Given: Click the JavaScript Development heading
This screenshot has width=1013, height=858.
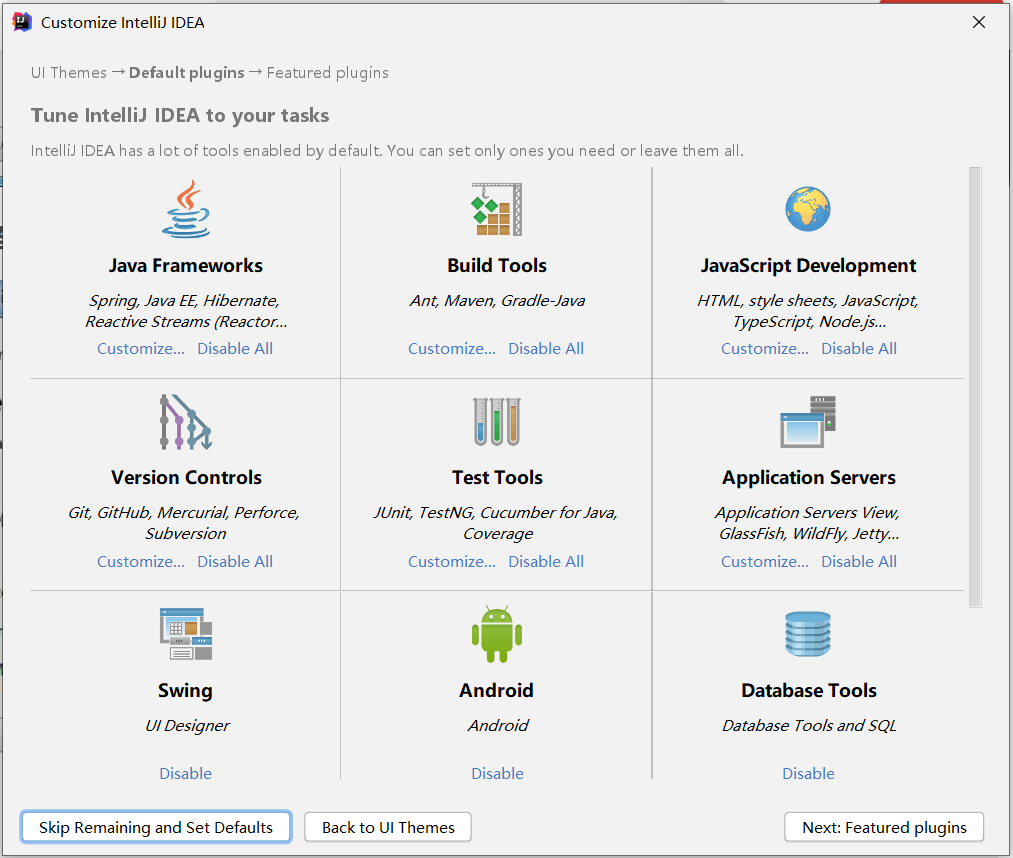Looking at the screenshot, I should (808, 266).
